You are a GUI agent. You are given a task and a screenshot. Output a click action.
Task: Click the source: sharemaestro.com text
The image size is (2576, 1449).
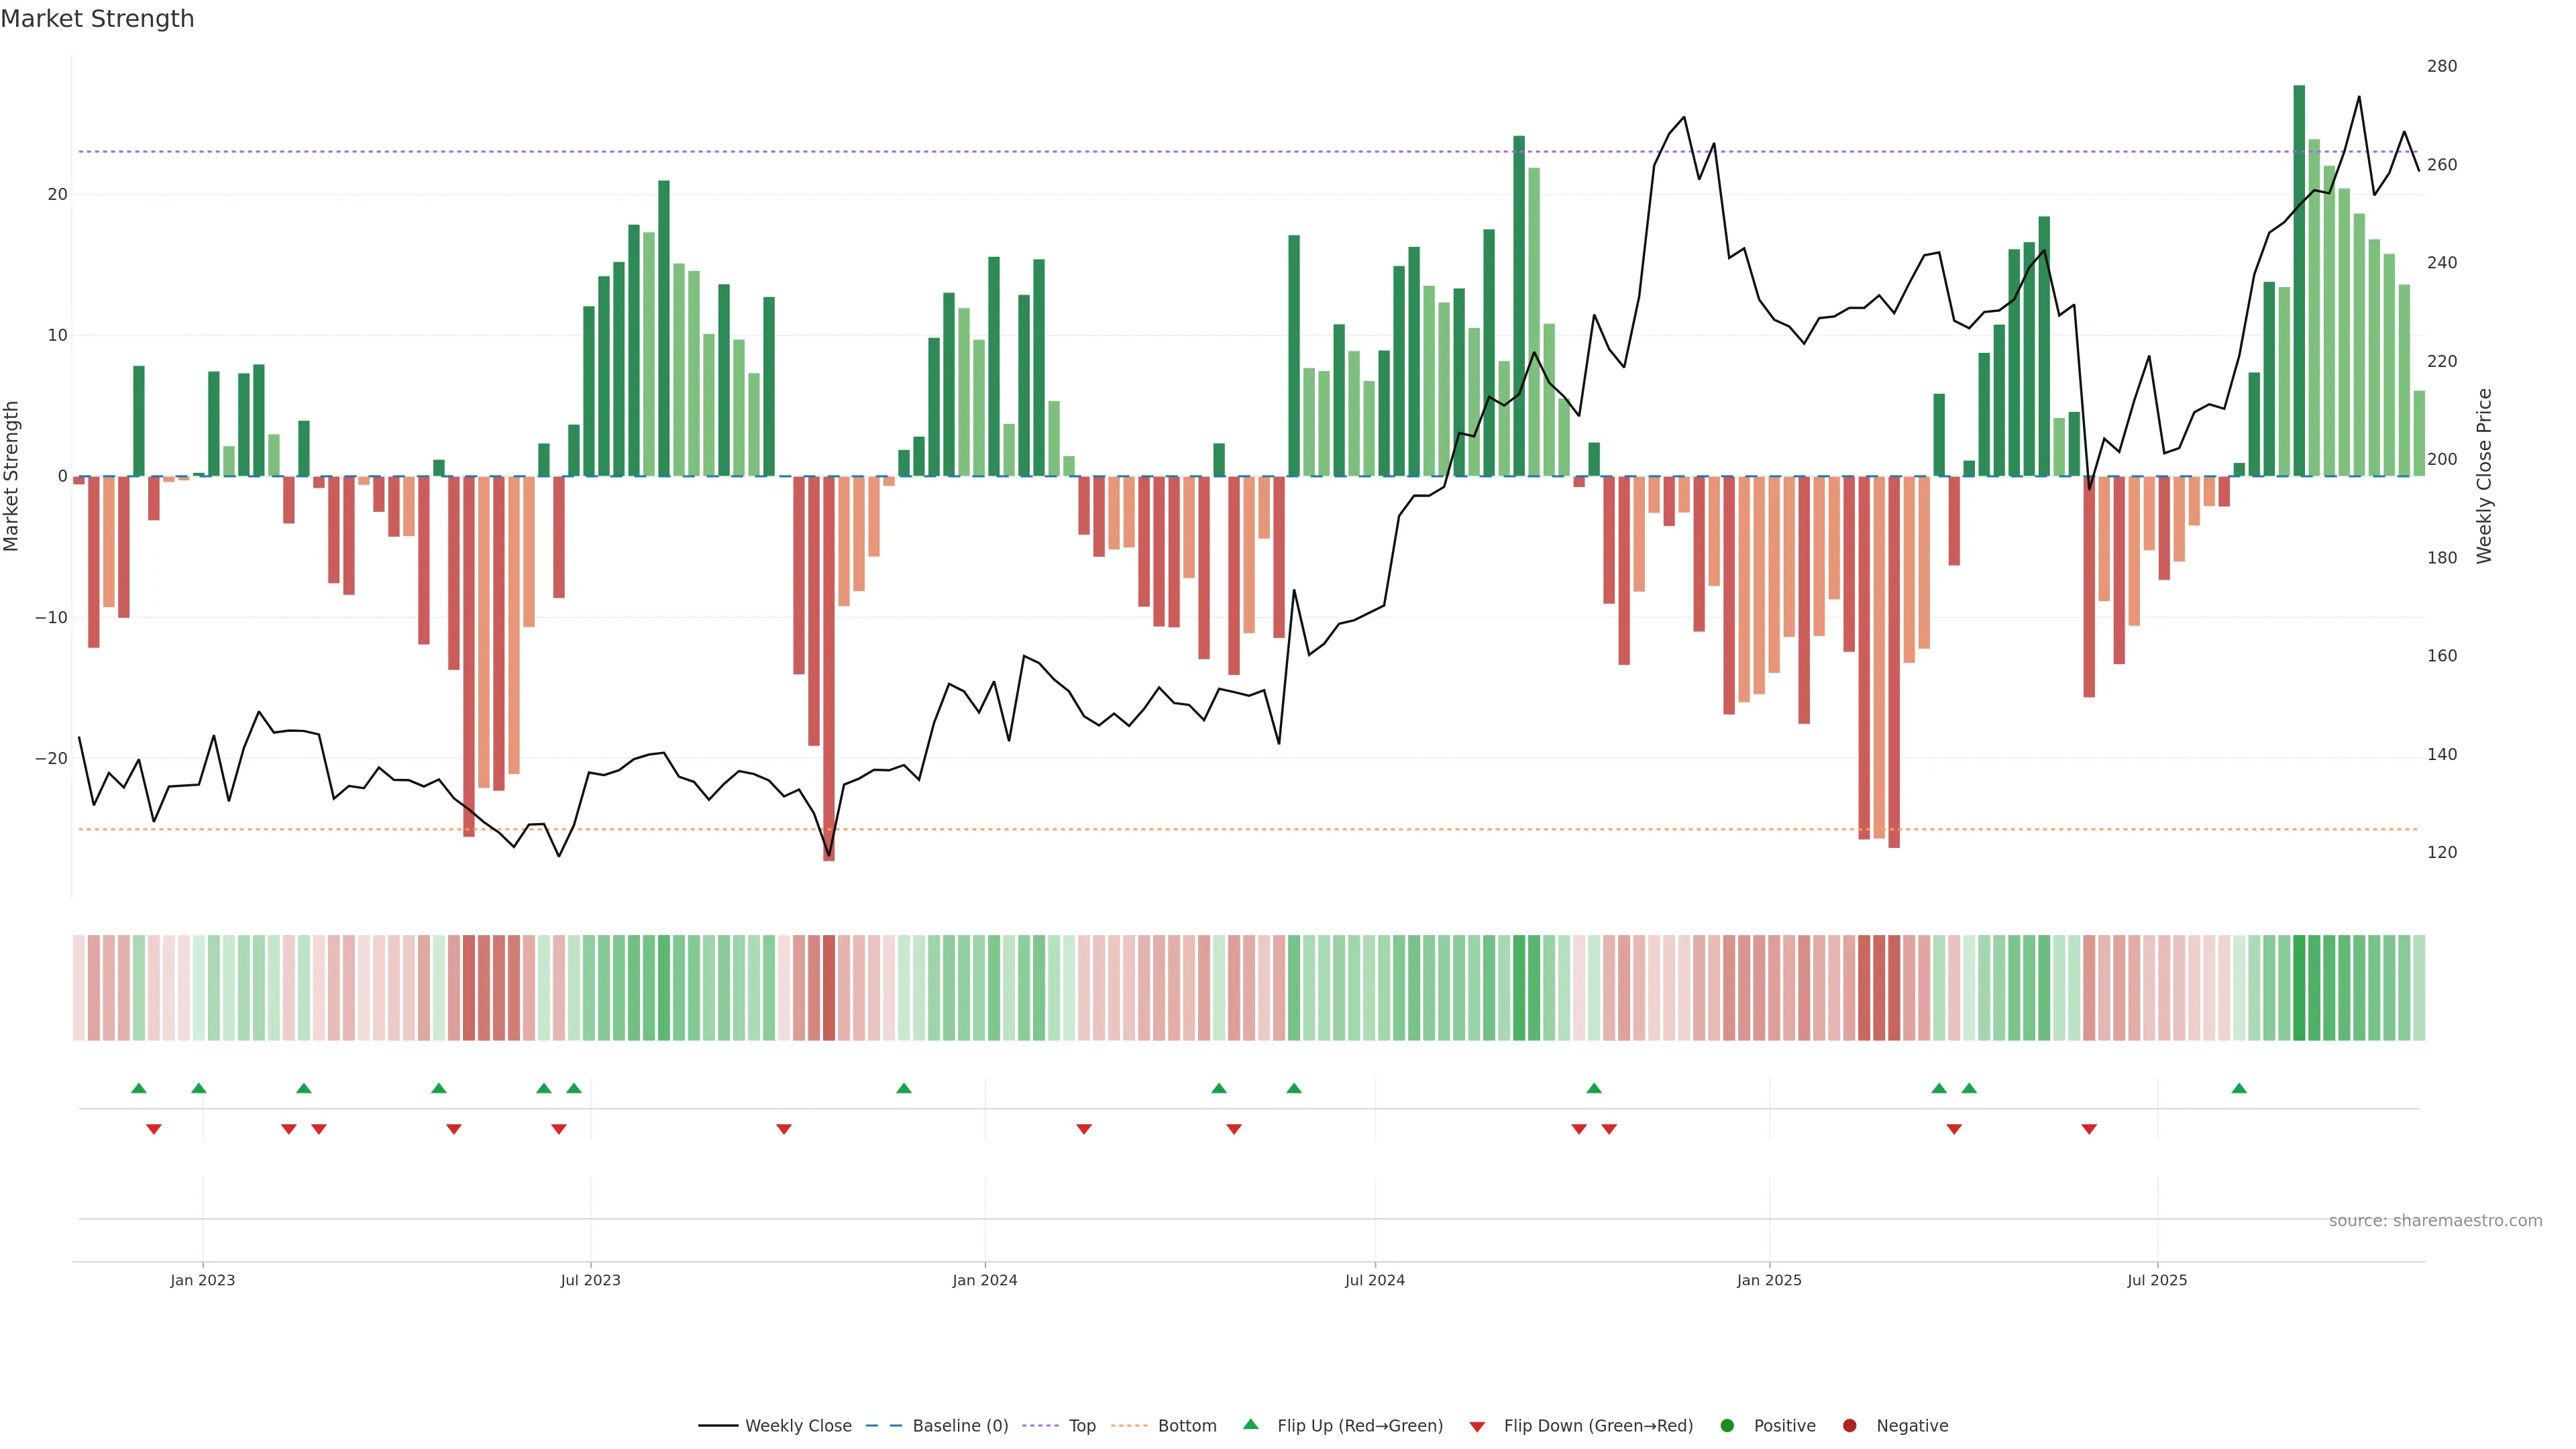pos(2435,1221)
